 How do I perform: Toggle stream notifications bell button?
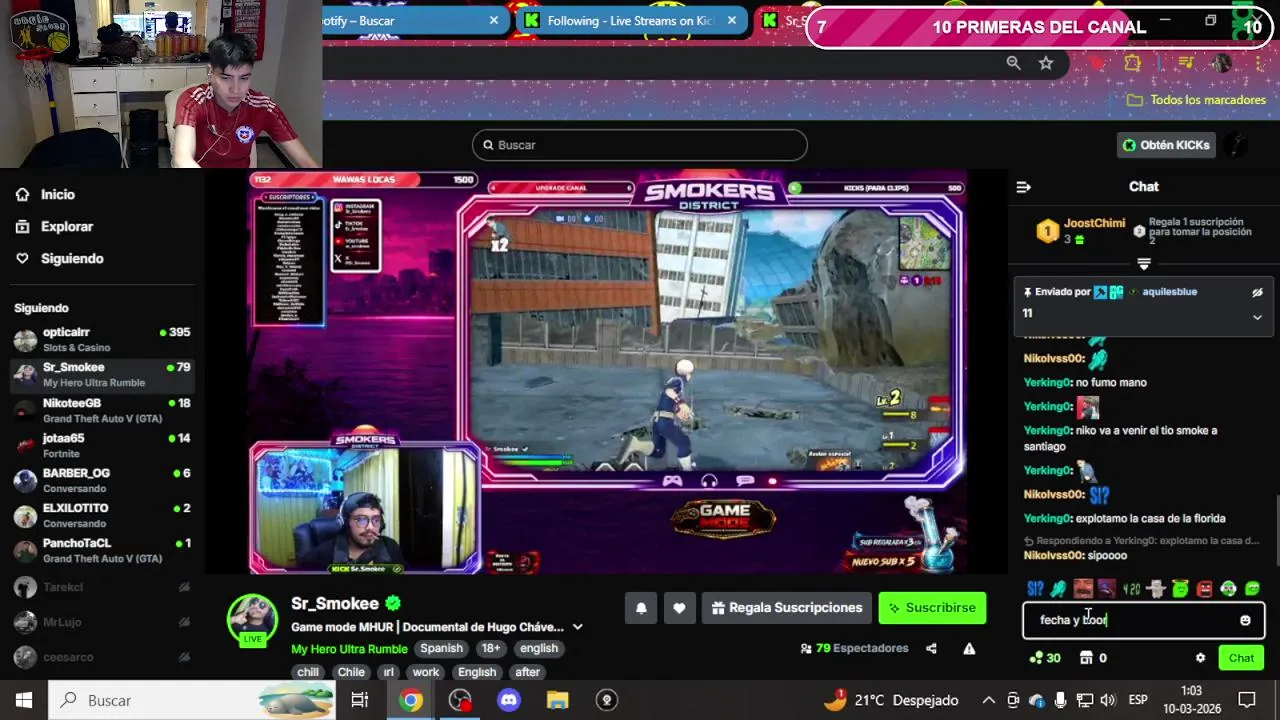point(641,608)
